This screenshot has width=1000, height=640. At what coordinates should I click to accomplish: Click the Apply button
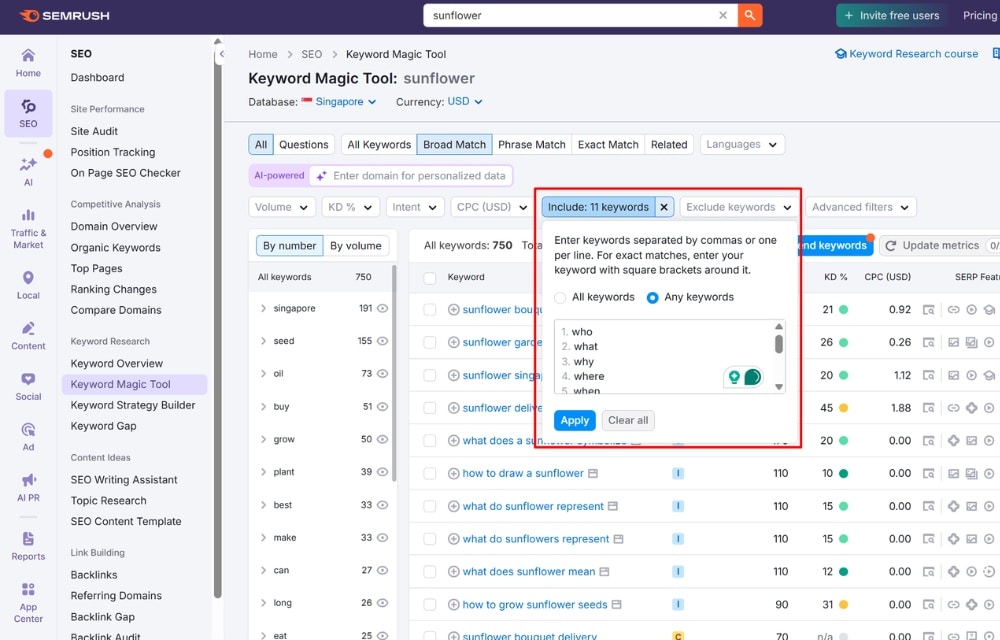tap(575, 421)
